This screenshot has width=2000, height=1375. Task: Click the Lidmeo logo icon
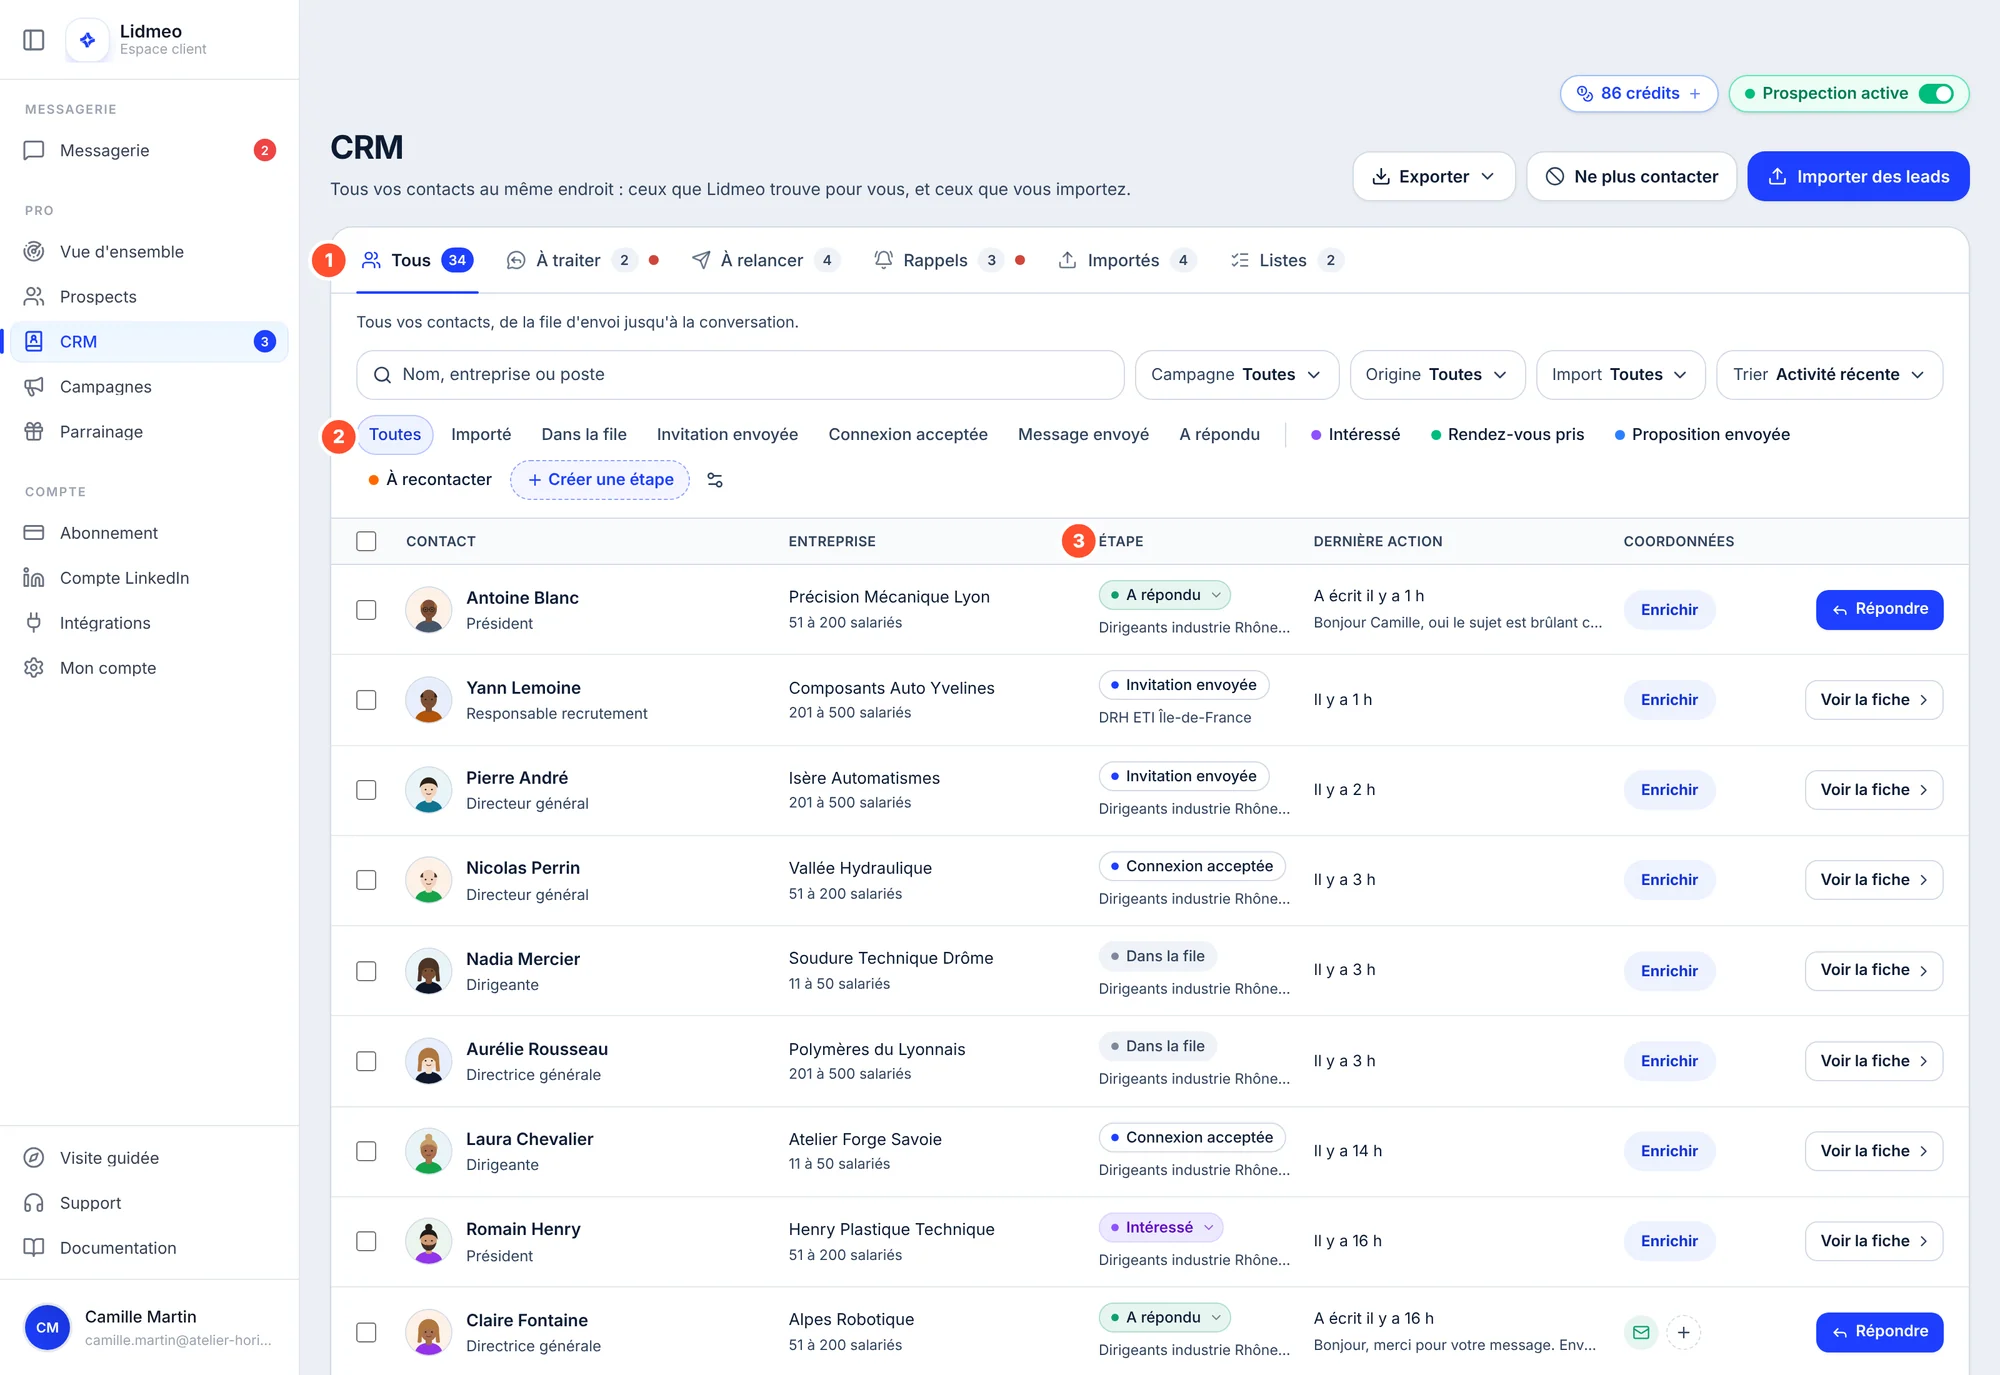[88, 40]
